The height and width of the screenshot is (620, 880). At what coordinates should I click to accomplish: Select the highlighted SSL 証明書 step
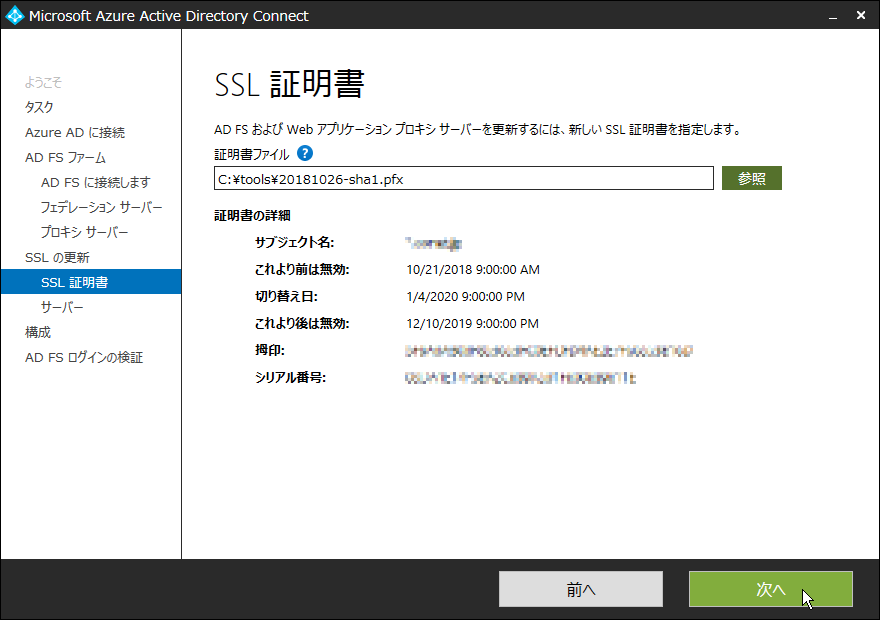91,282
